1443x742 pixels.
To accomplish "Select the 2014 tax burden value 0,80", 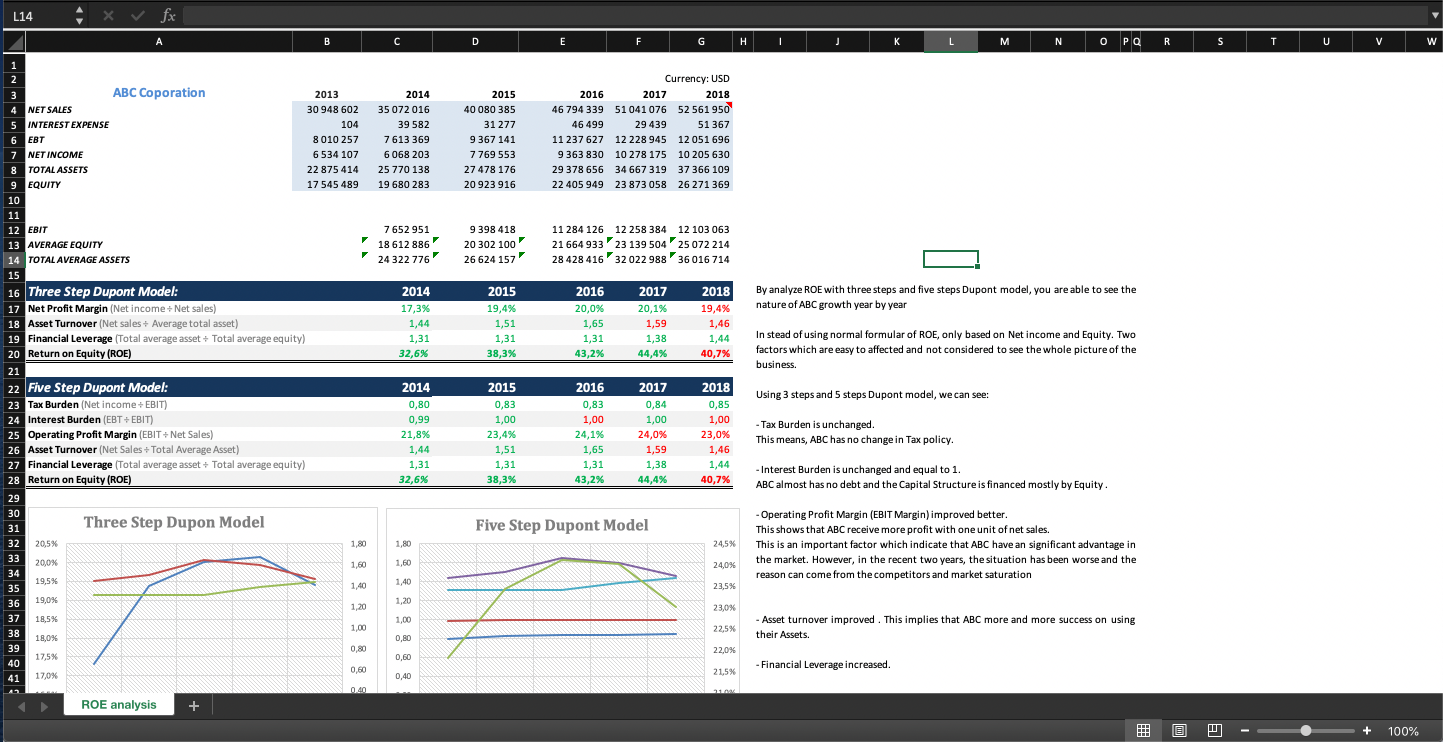I will [419, 404].
